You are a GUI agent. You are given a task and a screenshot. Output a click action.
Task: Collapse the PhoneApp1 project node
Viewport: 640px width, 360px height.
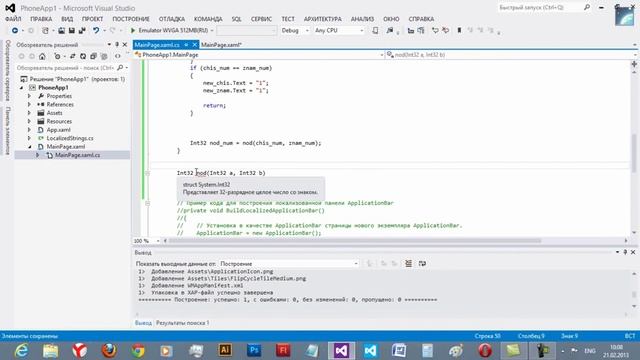pyautogui.click(x=22, y=88)
